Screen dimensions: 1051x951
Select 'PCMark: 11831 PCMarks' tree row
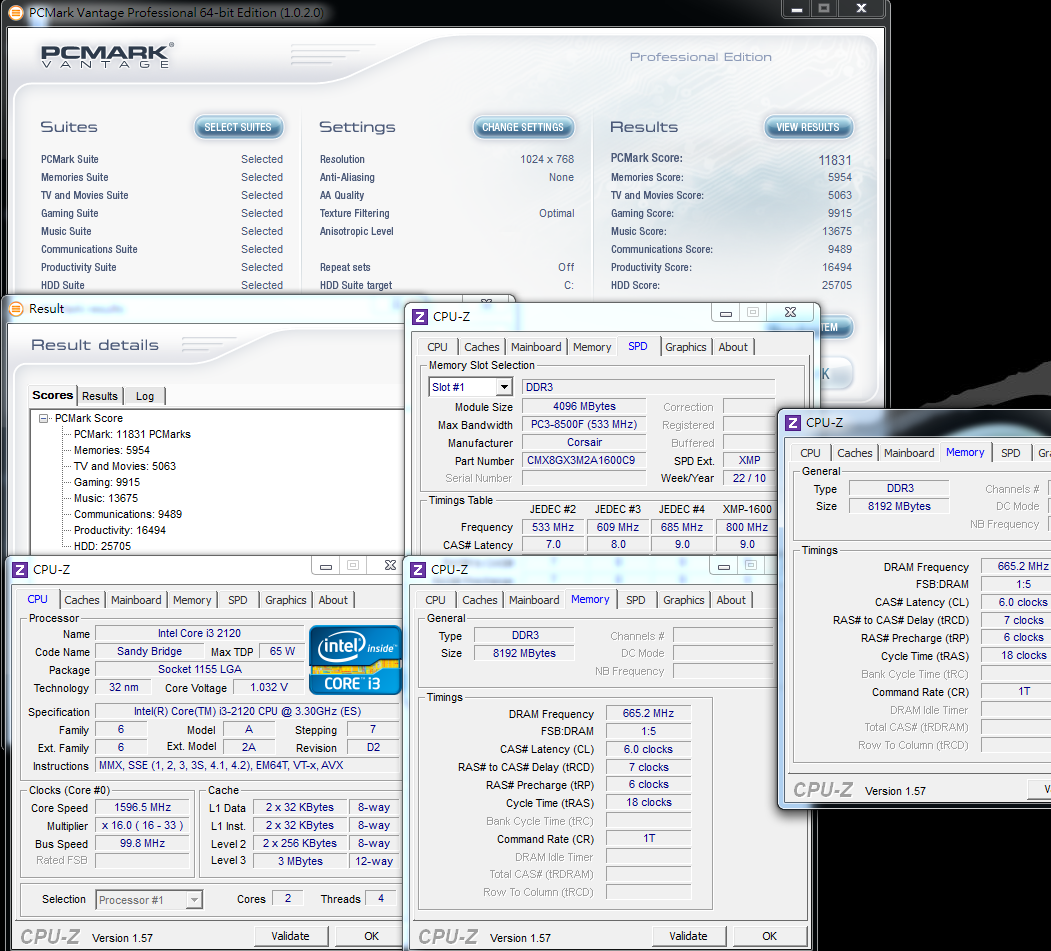coord(132,434)
